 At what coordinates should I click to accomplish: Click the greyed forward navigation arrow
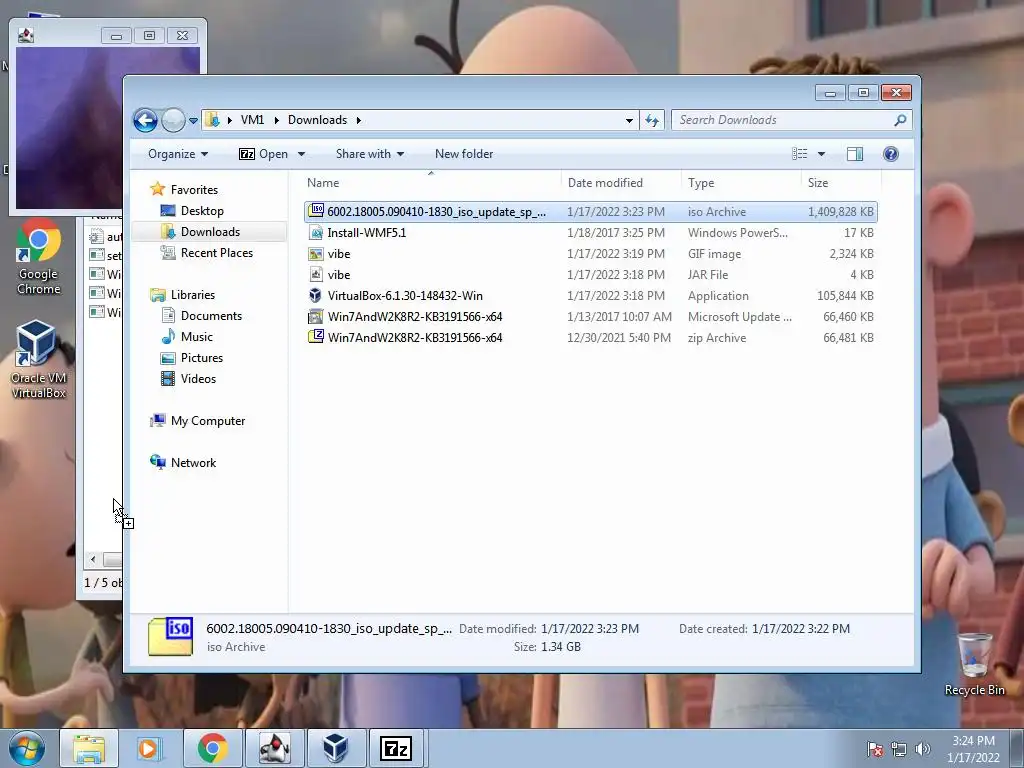(173, 120)
